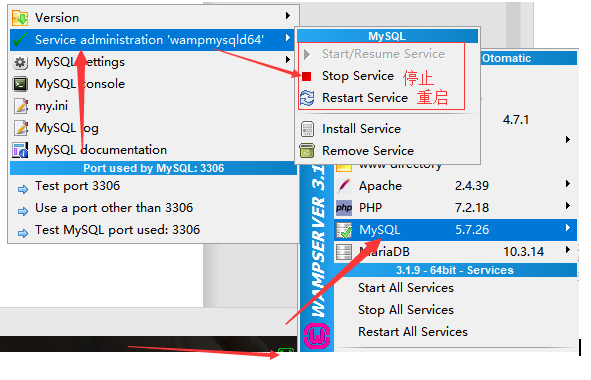
Task: Click the green checkmark beside Service administration
Action: click(20, 40)
